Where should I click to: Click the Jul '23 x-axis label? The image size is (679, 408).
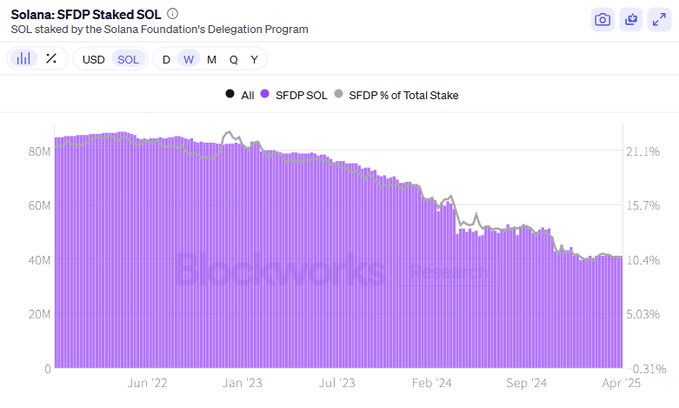click(337, 383)
